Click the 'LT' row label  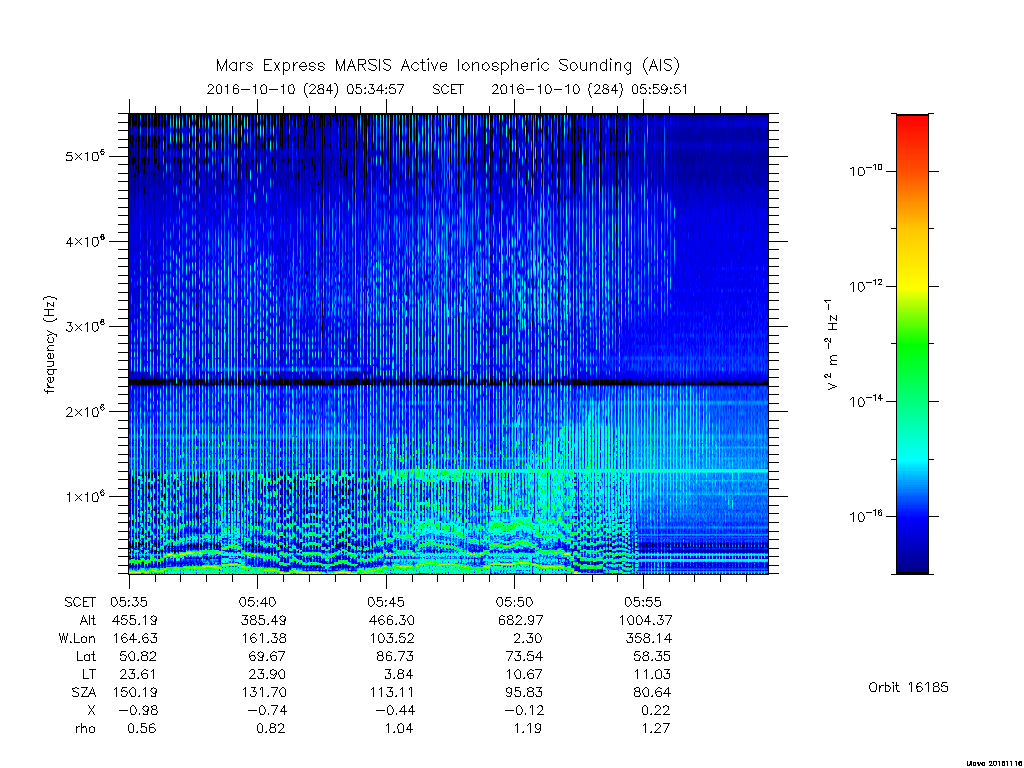(89, 674)
